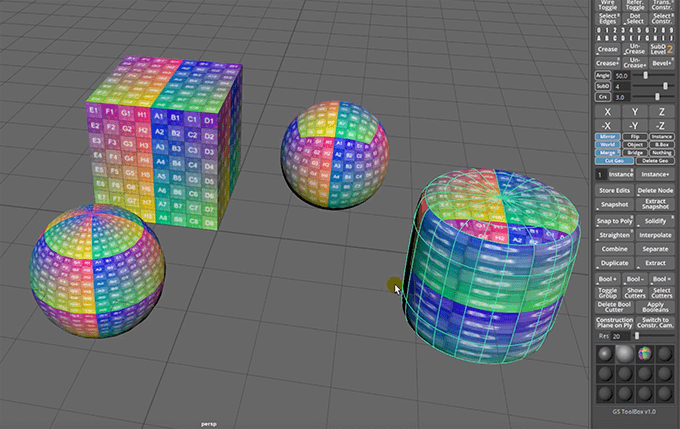Click the Solidify button

point(655,221)
